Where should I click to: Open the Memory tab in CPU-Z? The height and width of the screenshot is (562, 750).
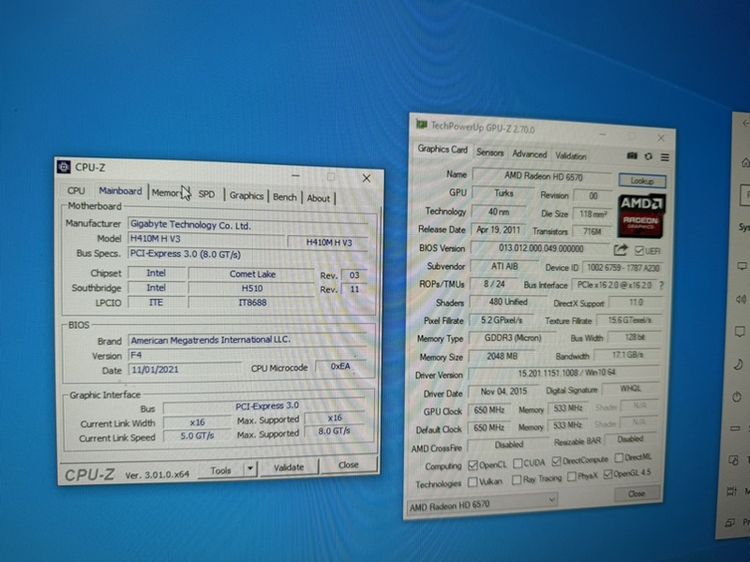click(166, 193)
